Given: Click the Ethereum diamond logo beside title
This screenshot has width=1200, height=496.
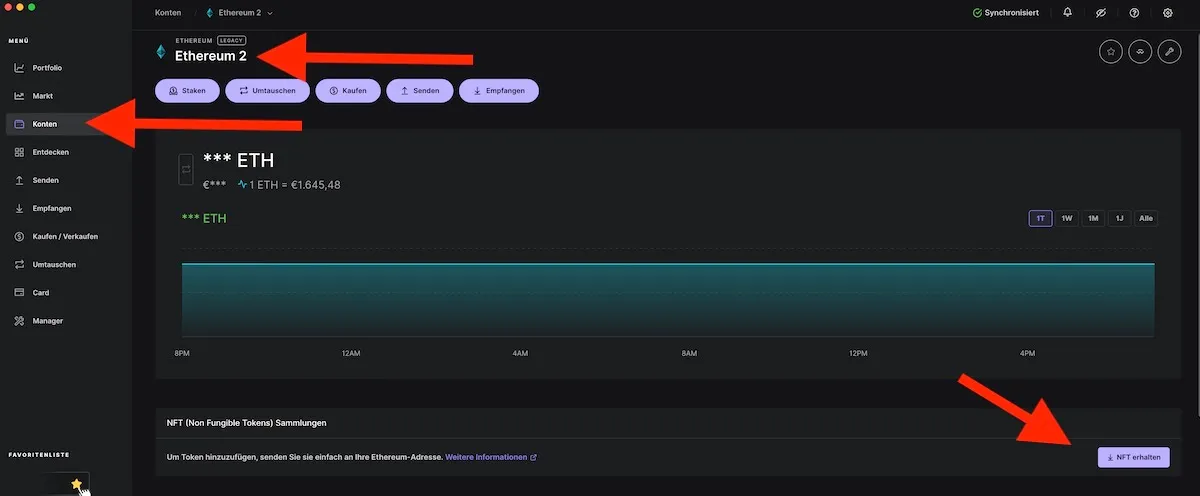Looking at the screenshot, I should click(161, 51).
